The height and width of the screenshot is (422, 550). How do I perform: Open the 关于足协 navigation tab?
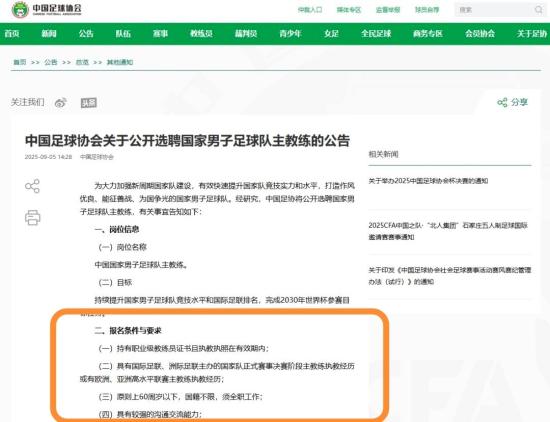(x=532, y=34)
